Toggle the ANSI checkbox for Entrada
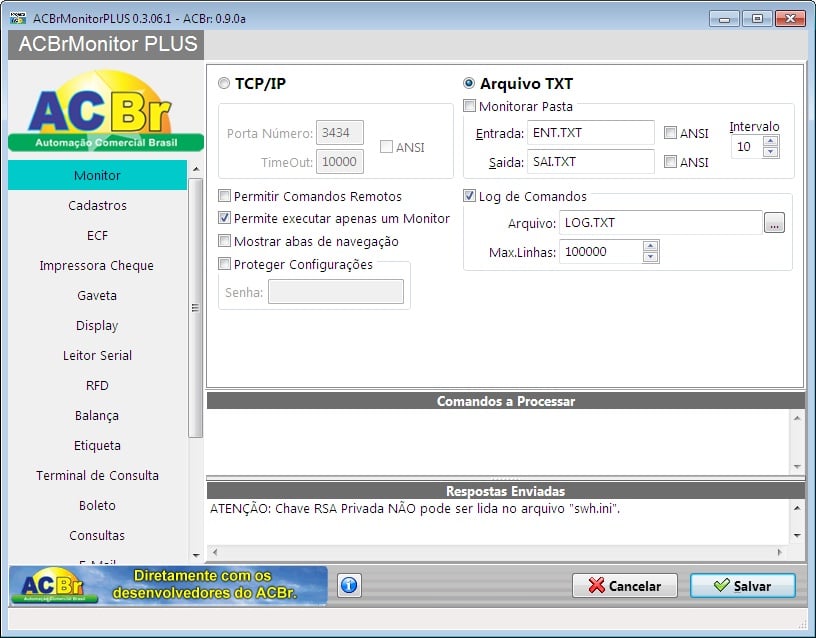 [x=670, y=133]
